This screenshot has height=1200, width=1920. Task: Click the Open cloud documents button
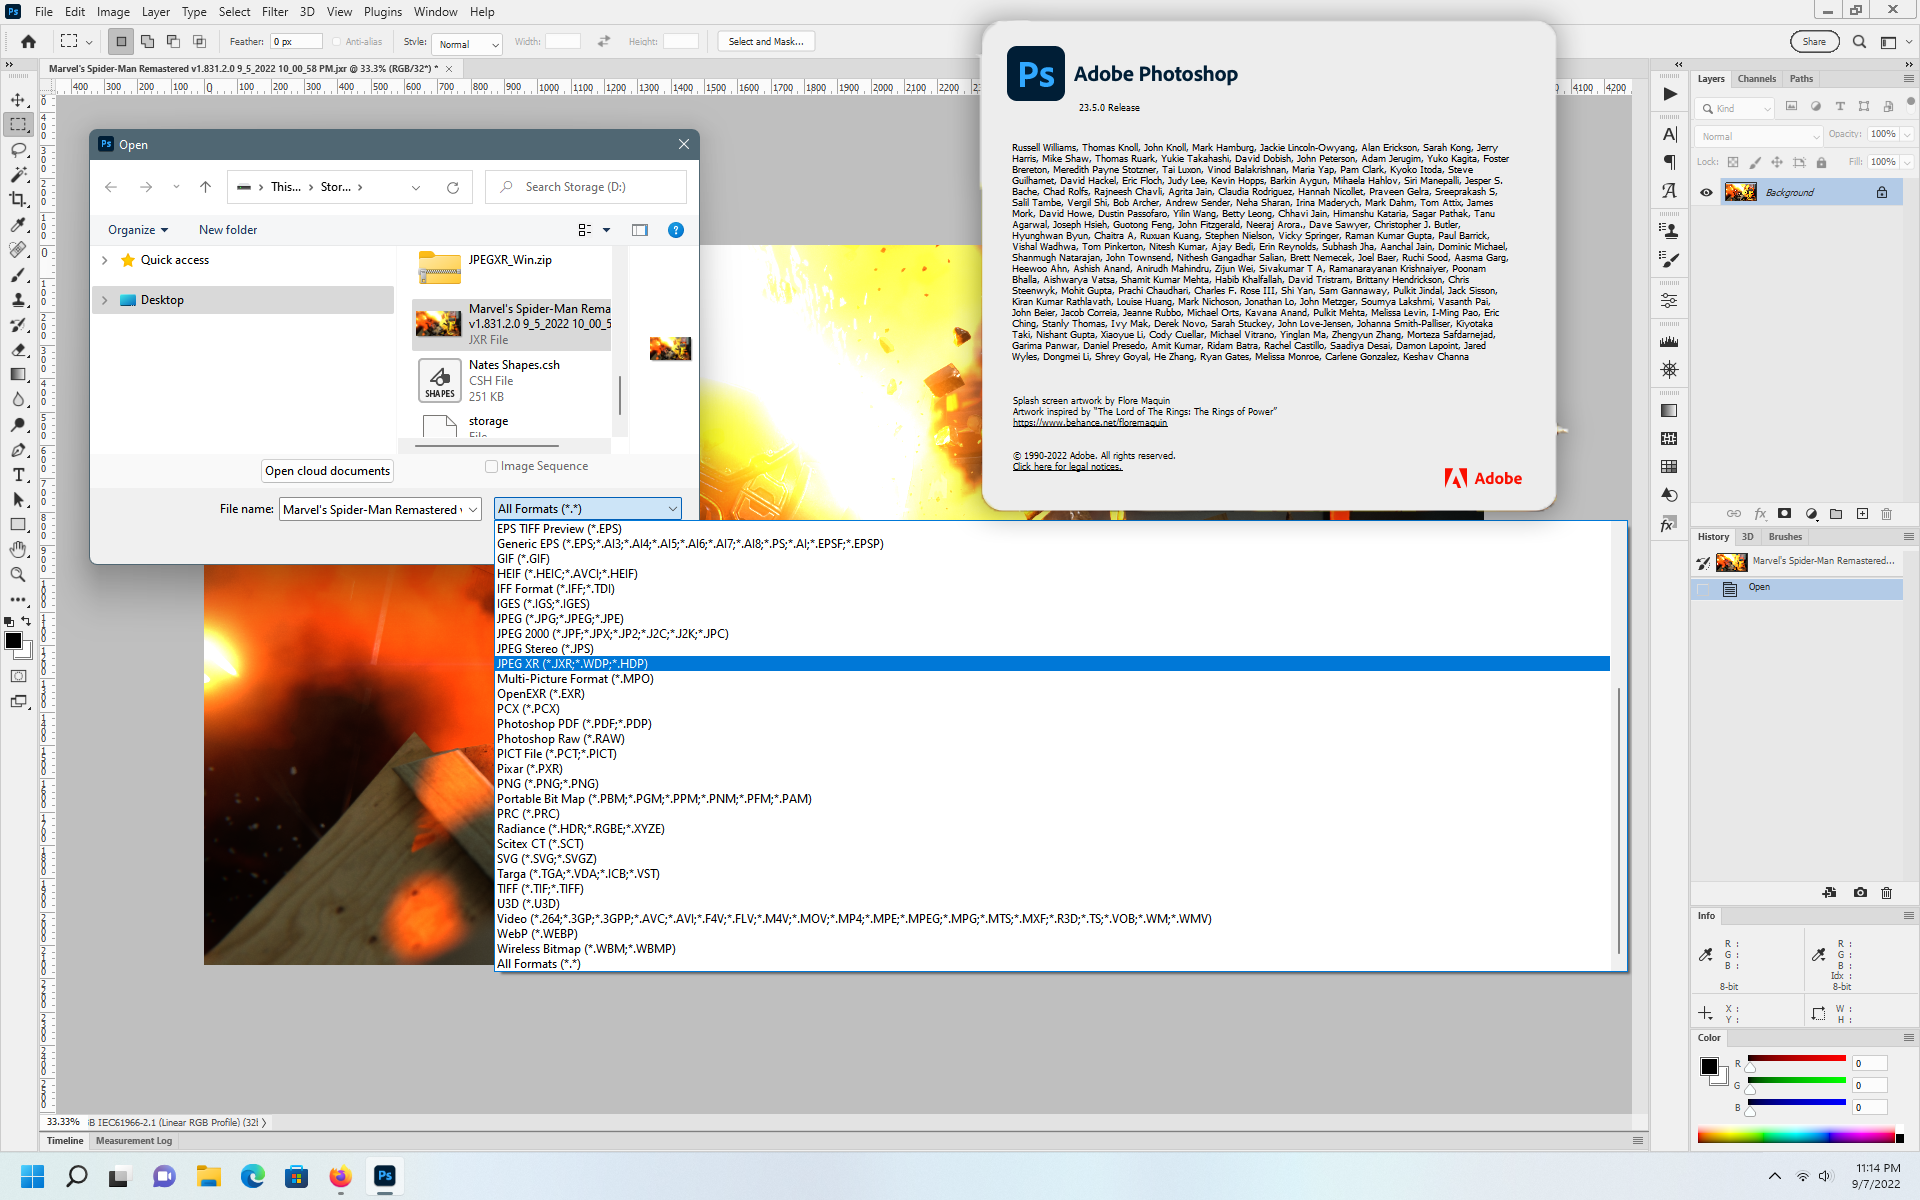(x=326, y=470)
